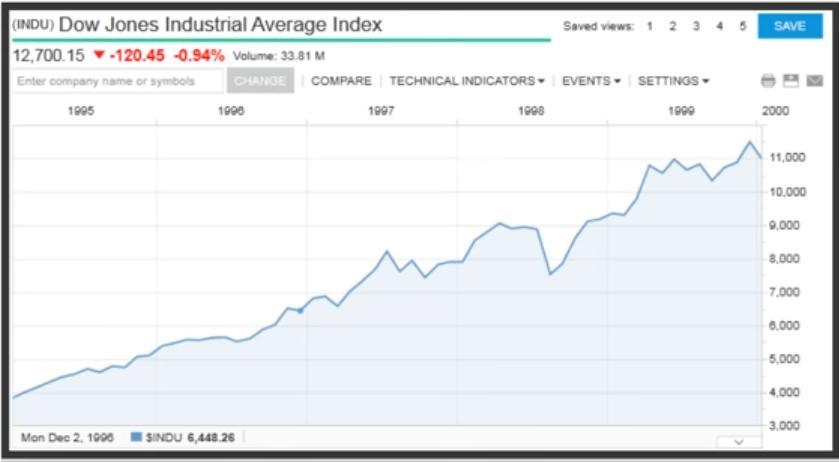Click the 1999 year label
The image size is (839, 462).
click(681, 111)
